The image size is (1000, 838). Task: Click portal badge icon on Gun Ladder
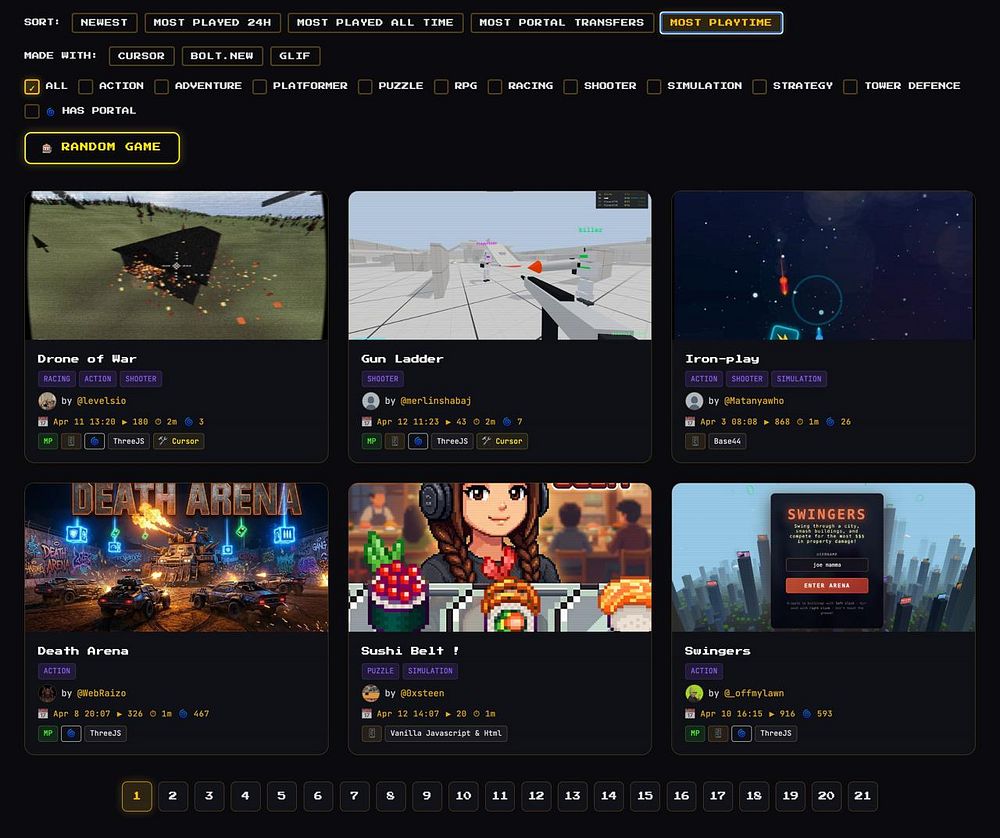coord(418,441)
